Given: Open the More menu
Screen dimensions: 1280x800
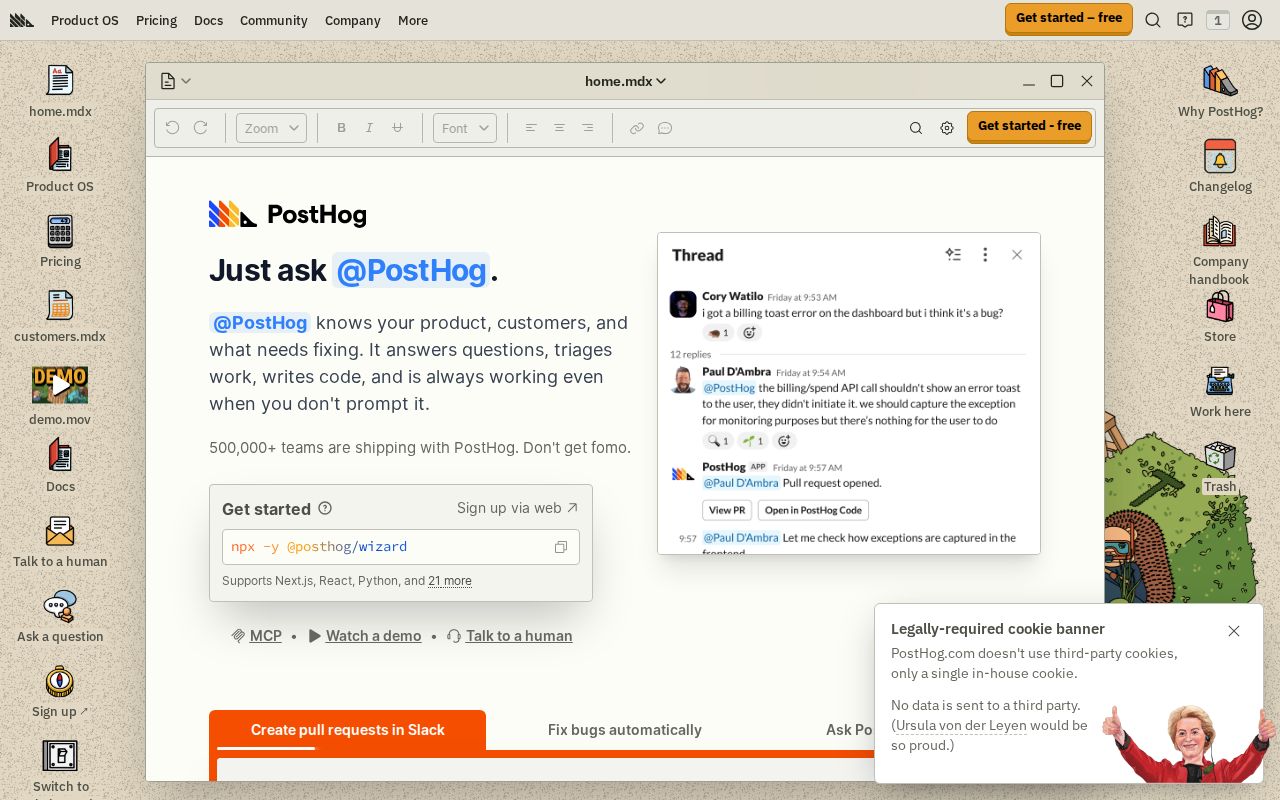Looking at the screenshot, I should [413, 20].
